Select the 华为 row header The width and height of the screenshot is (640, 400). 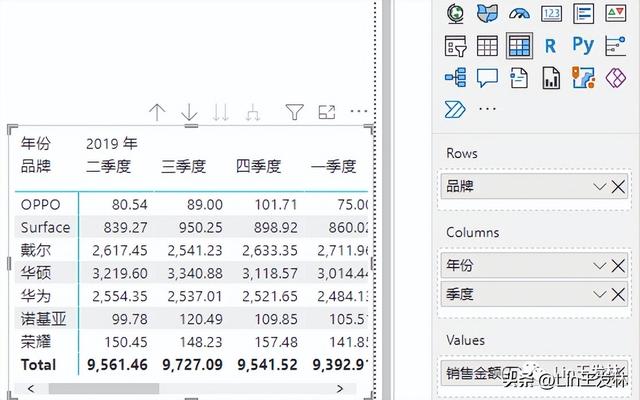click(x=36, y=296)
